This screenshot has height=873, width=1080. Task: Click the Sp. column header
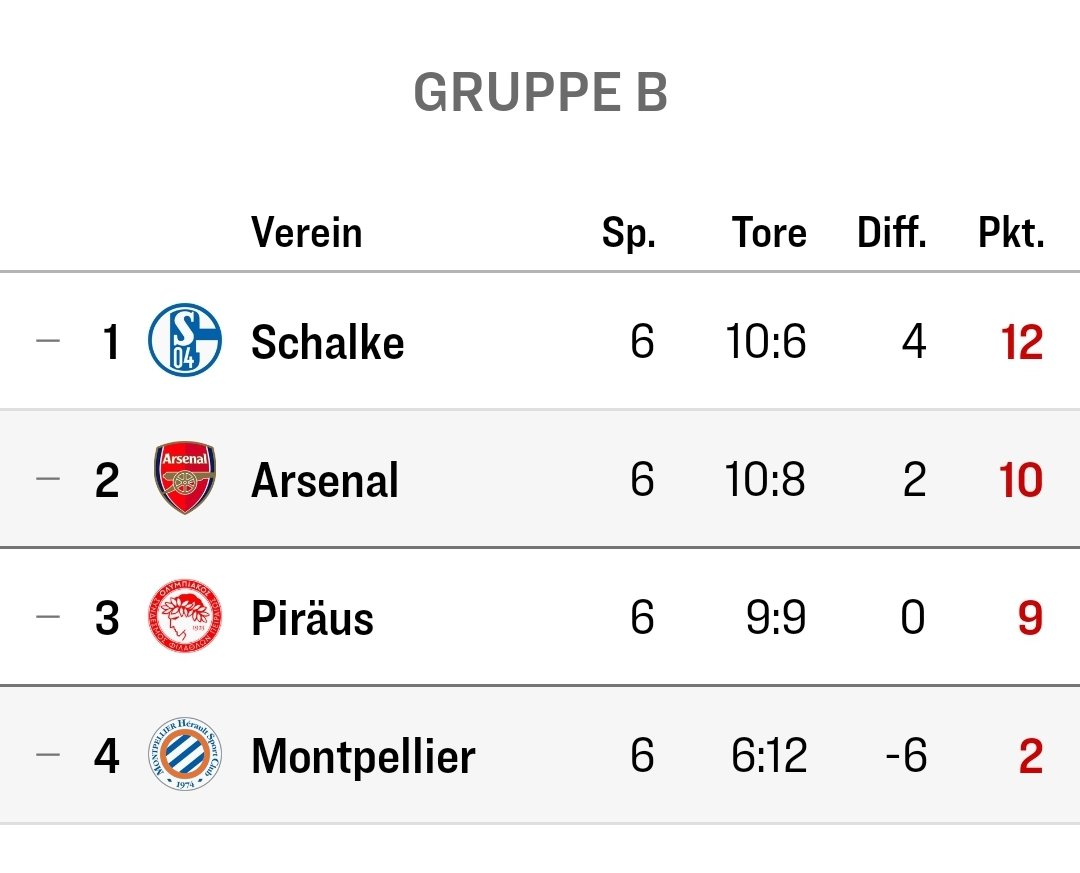(x=628, y=234)
